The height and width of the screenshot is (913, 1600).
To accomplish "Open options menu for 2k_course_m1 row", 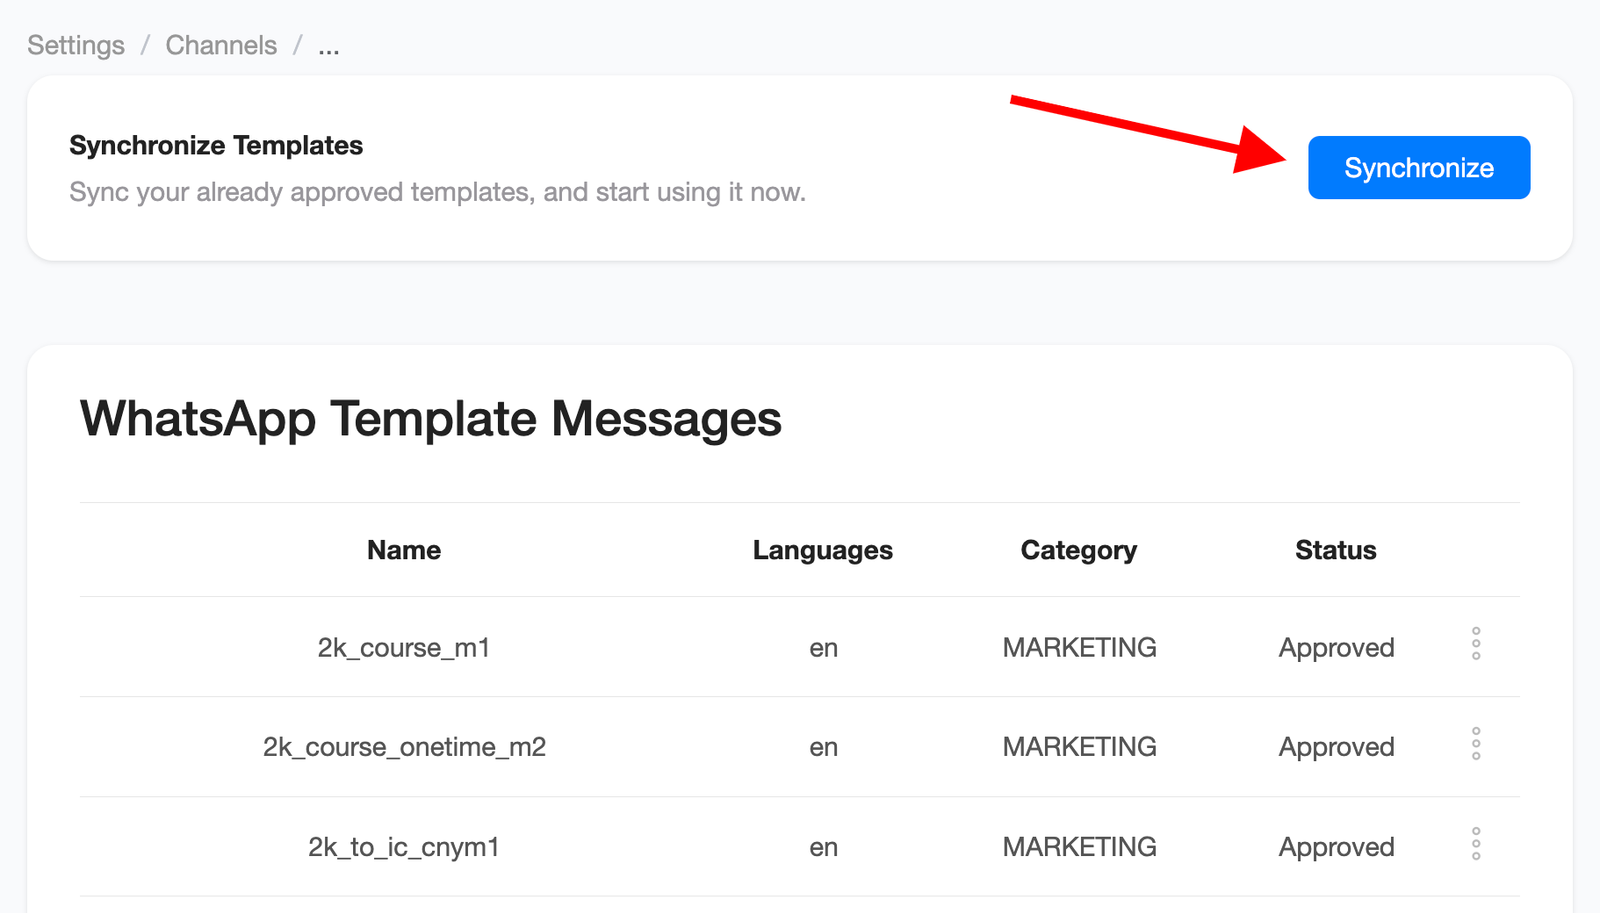I will point(1476,644).
